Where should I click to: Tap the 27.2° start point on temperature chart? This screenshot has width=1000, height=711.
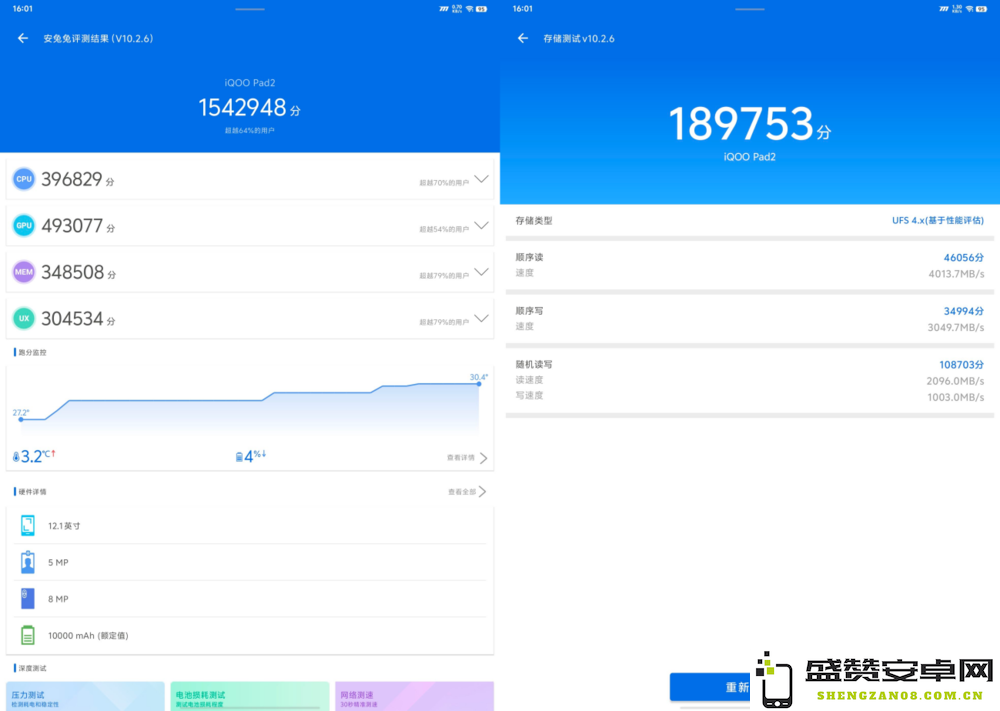point(21,419)
